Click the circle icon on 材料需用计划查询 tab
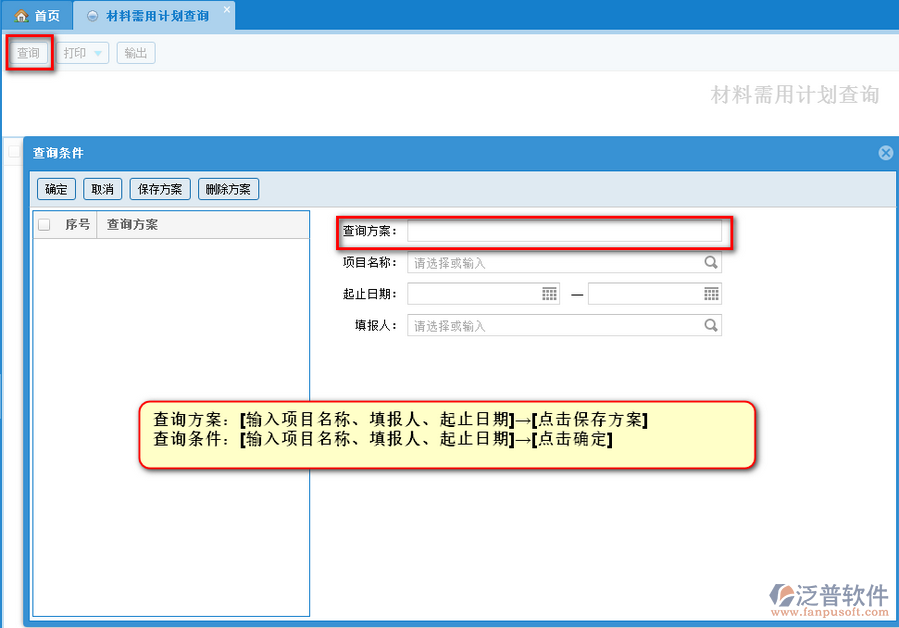This screenshot has width=899, height=628. [x=92, y=16]
